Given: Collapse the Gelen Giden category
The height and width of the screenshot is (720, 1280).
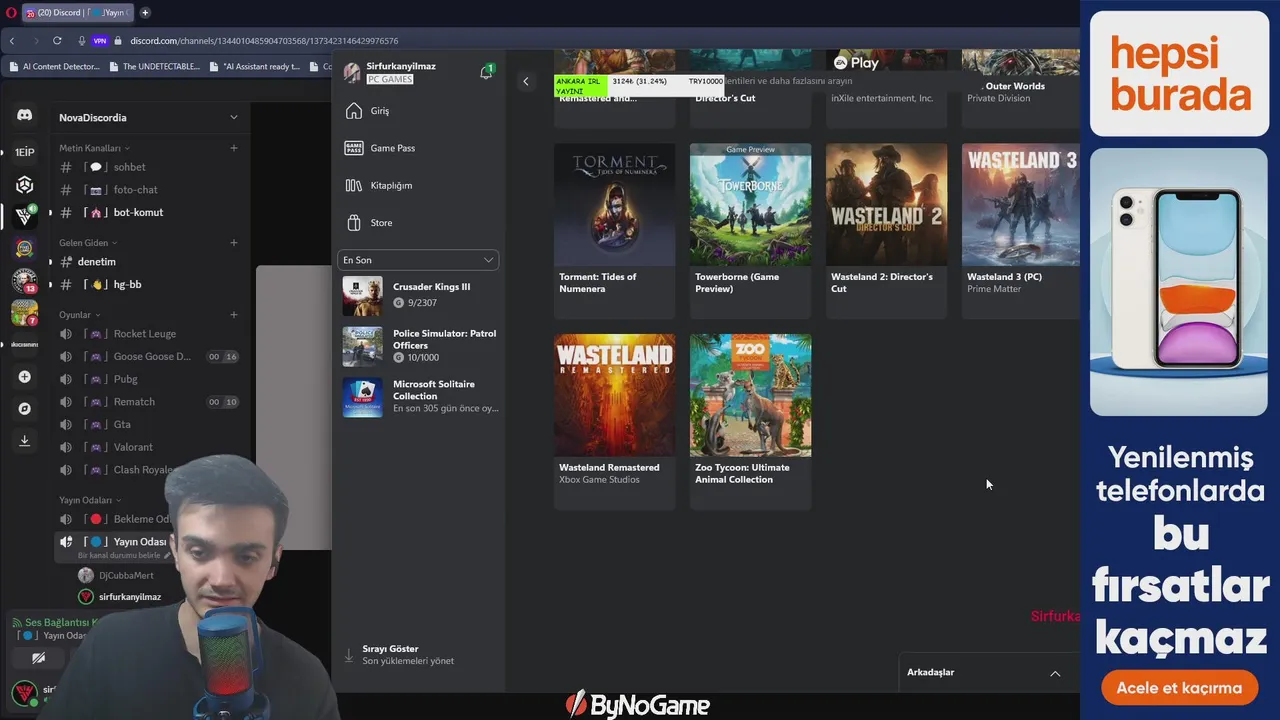Looking at the screenshot, I should 88,242.
